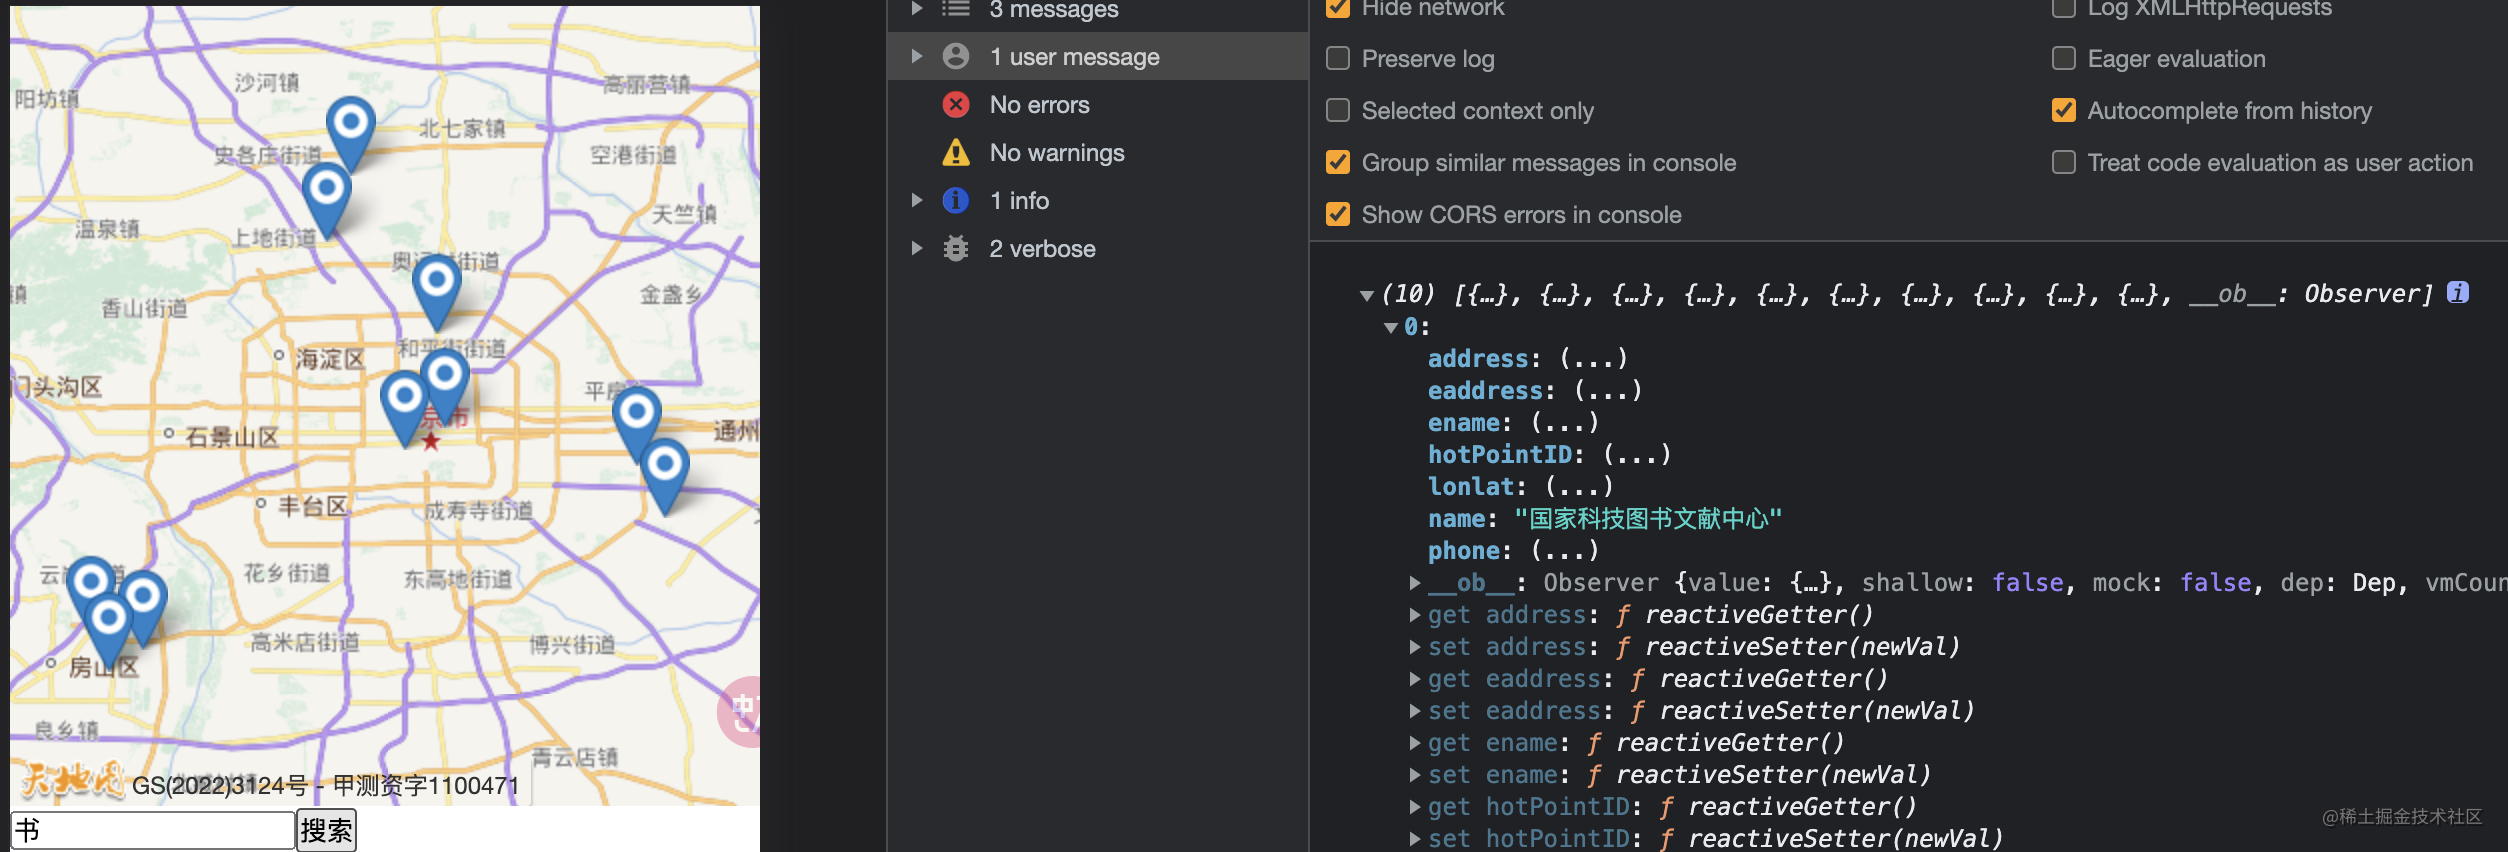Click the blue info circle icon

click(x=956, y=201)
